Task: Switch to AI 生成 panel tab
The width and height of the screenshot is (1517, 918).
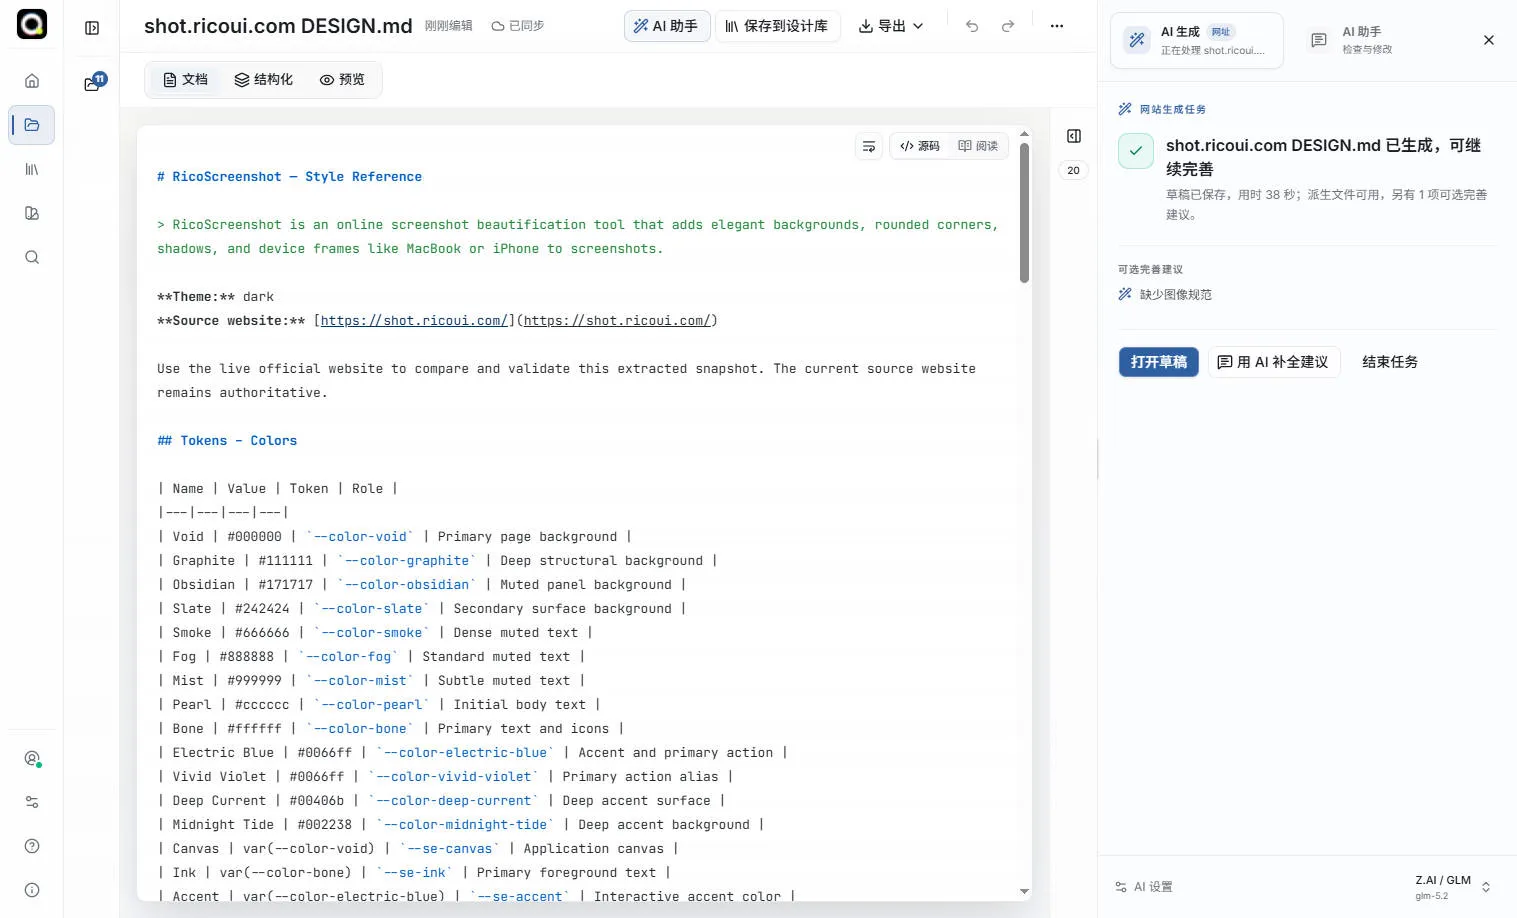Action: [1197, 40]
